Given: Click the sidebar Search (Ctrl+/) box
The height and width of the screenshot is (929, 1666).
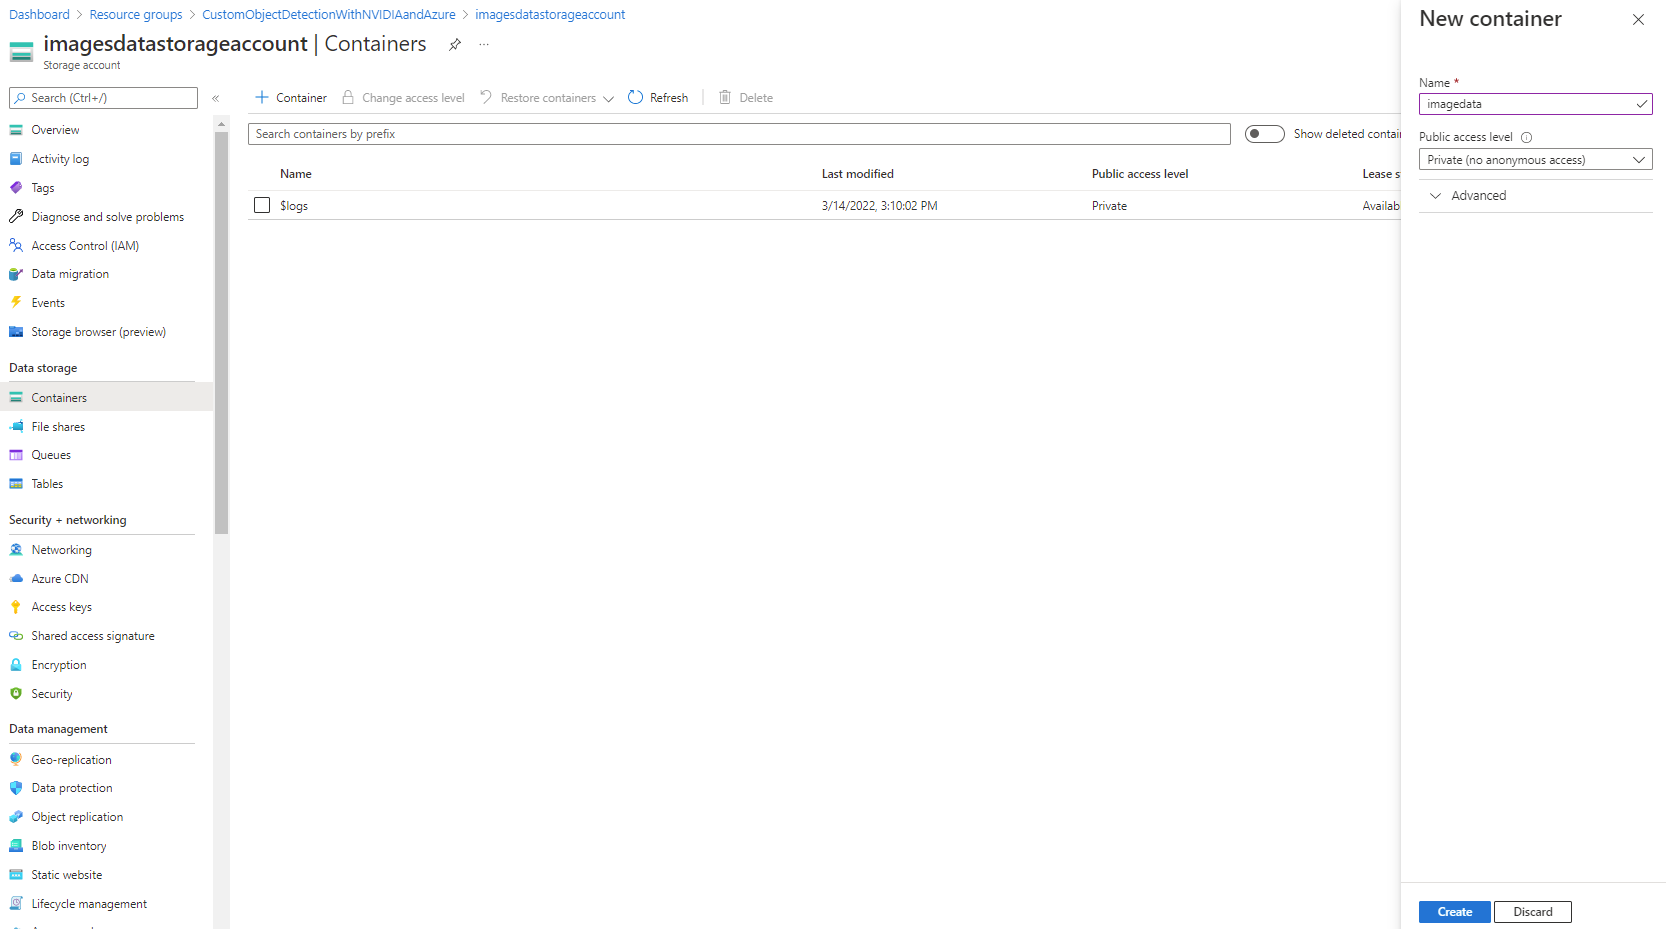Looking at the screenshot, I should pos(103,98).
